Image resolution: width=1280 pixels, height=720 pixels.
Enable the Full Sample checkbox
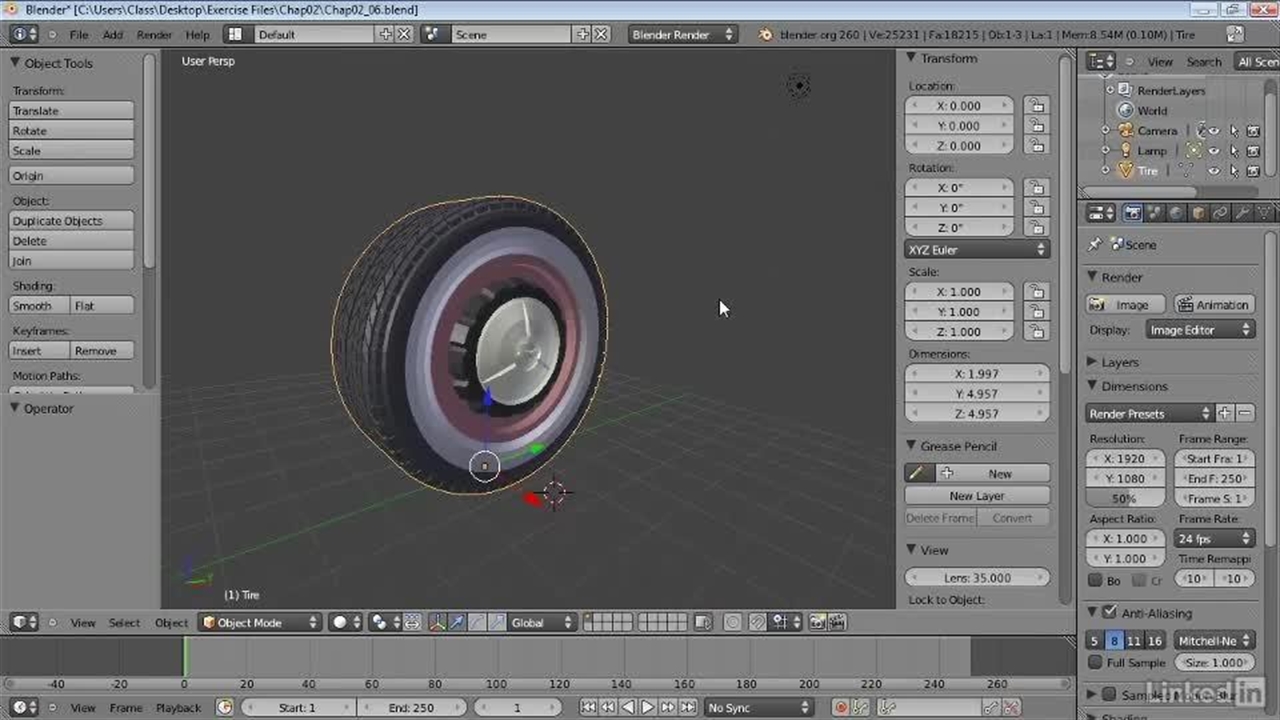(1096, 663)
